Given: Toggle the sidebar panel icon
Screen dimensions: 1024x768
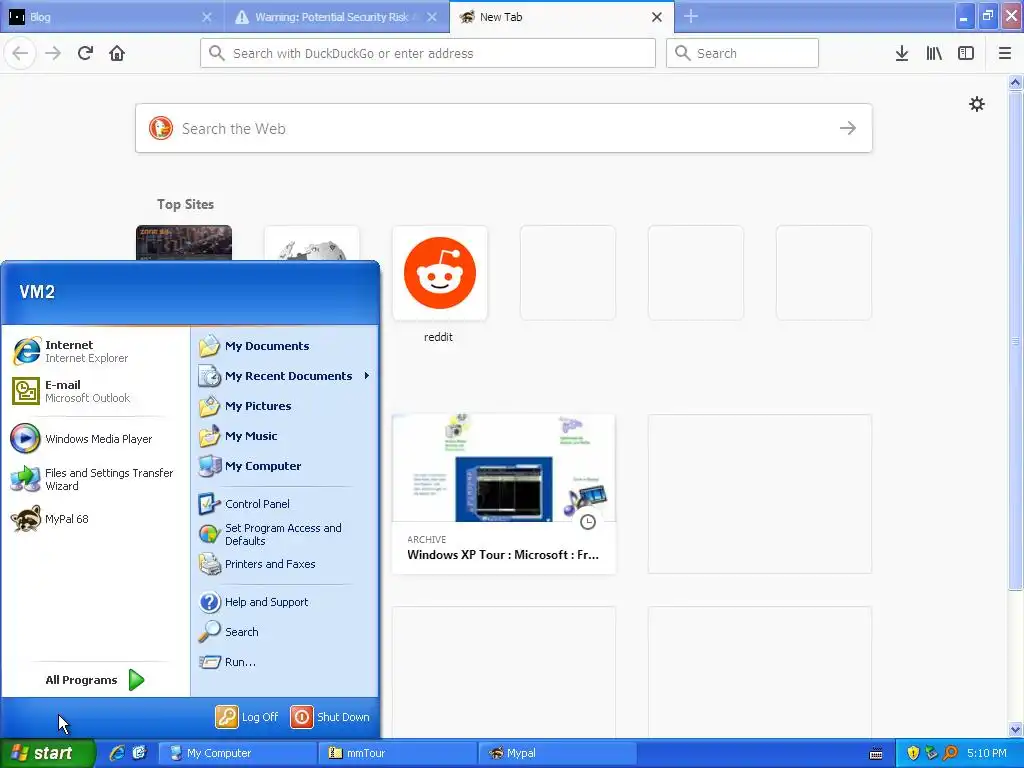Looking at the screenshot, I should point(966,53).
